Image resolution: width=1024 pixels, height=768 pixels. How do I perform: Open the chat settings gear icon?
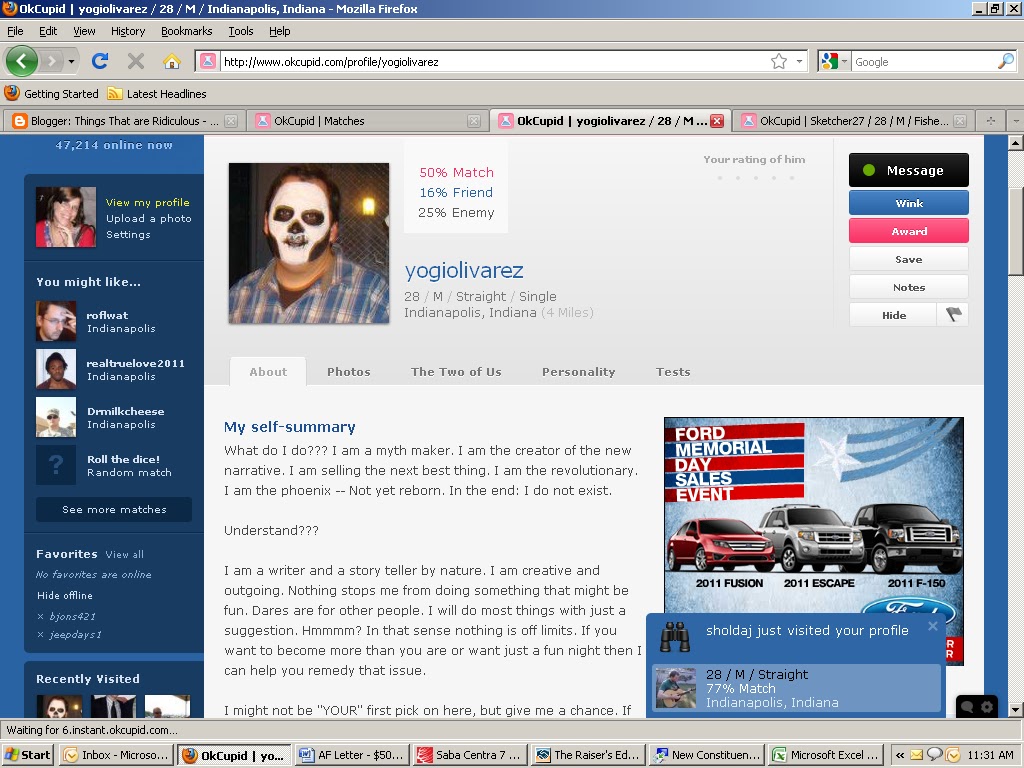[x=987, y=707]
